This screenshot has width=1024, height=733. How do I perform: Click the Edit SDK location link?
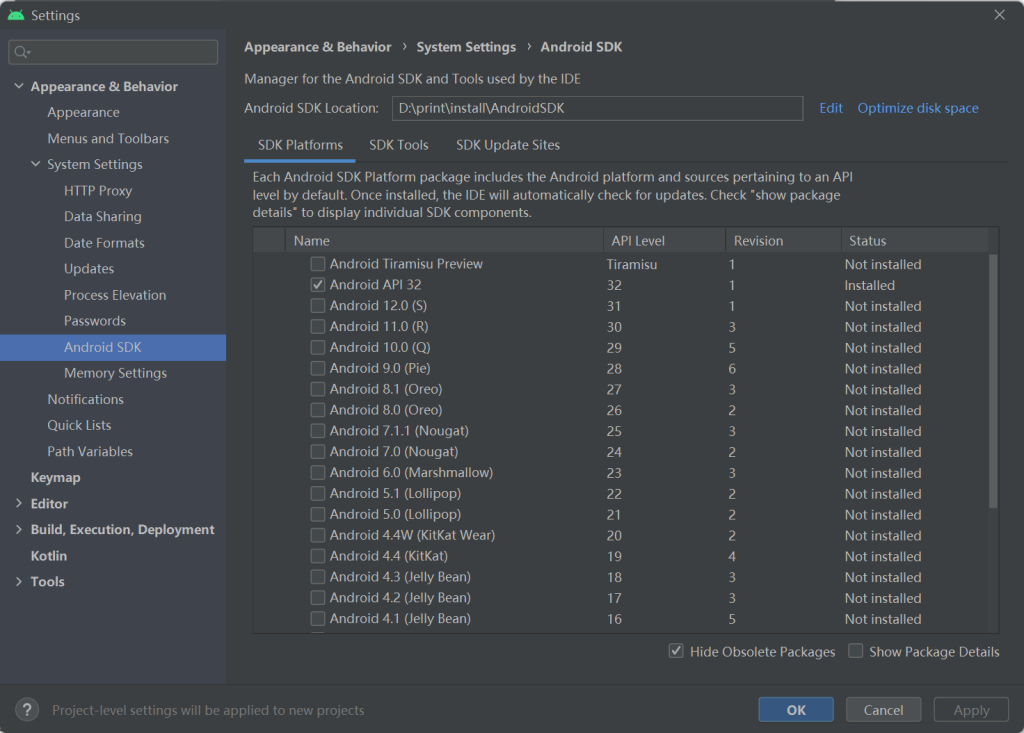[x=831, y=108]
